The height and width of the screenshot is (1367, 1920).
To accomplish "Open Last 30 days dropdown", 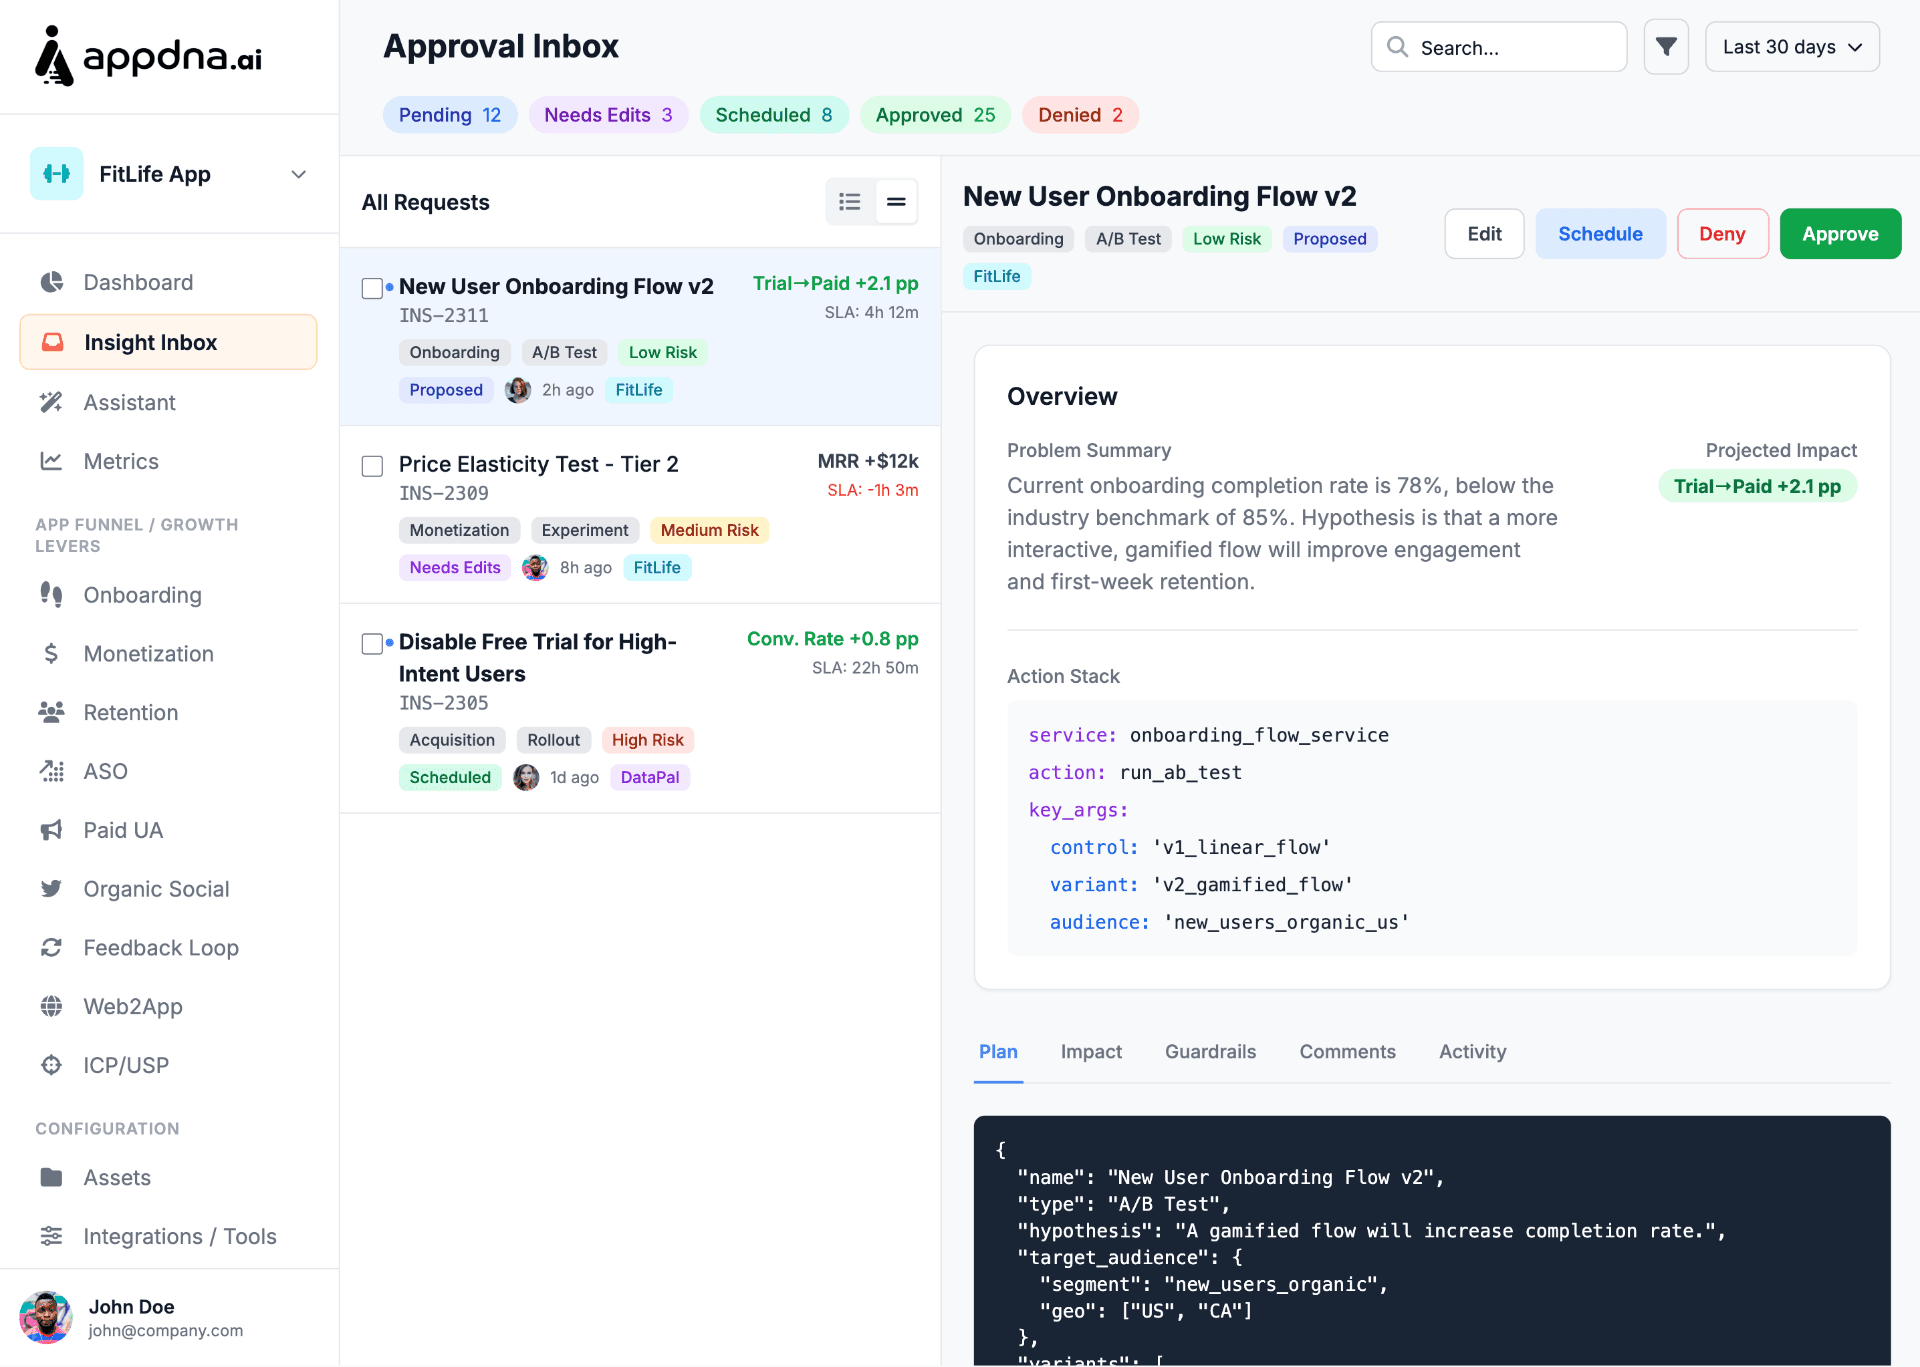I will [x=1791, y=47].
